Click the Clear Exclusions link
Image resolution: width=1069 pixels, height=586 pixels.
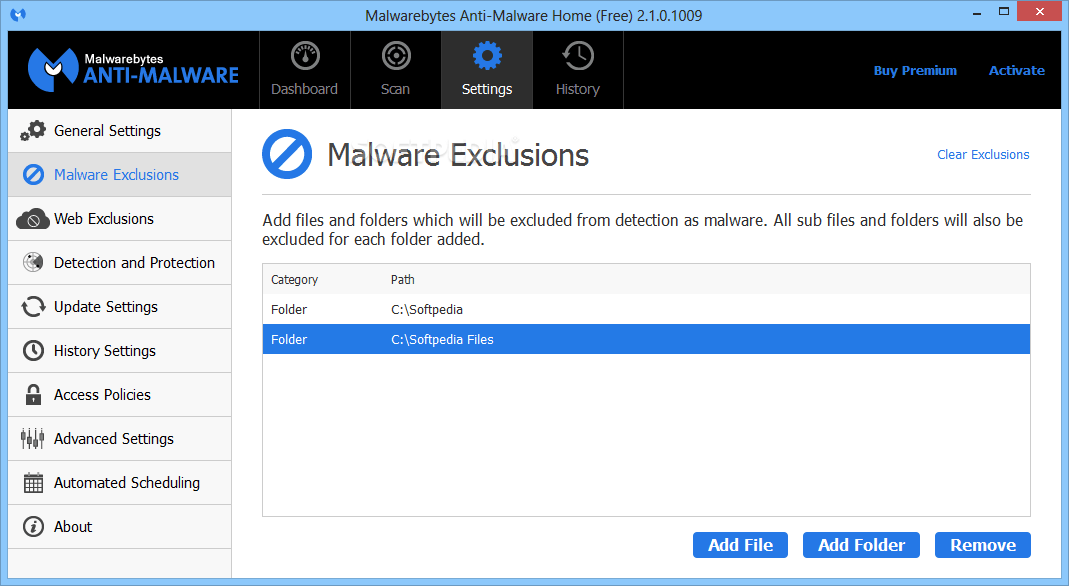pos(982,155)
